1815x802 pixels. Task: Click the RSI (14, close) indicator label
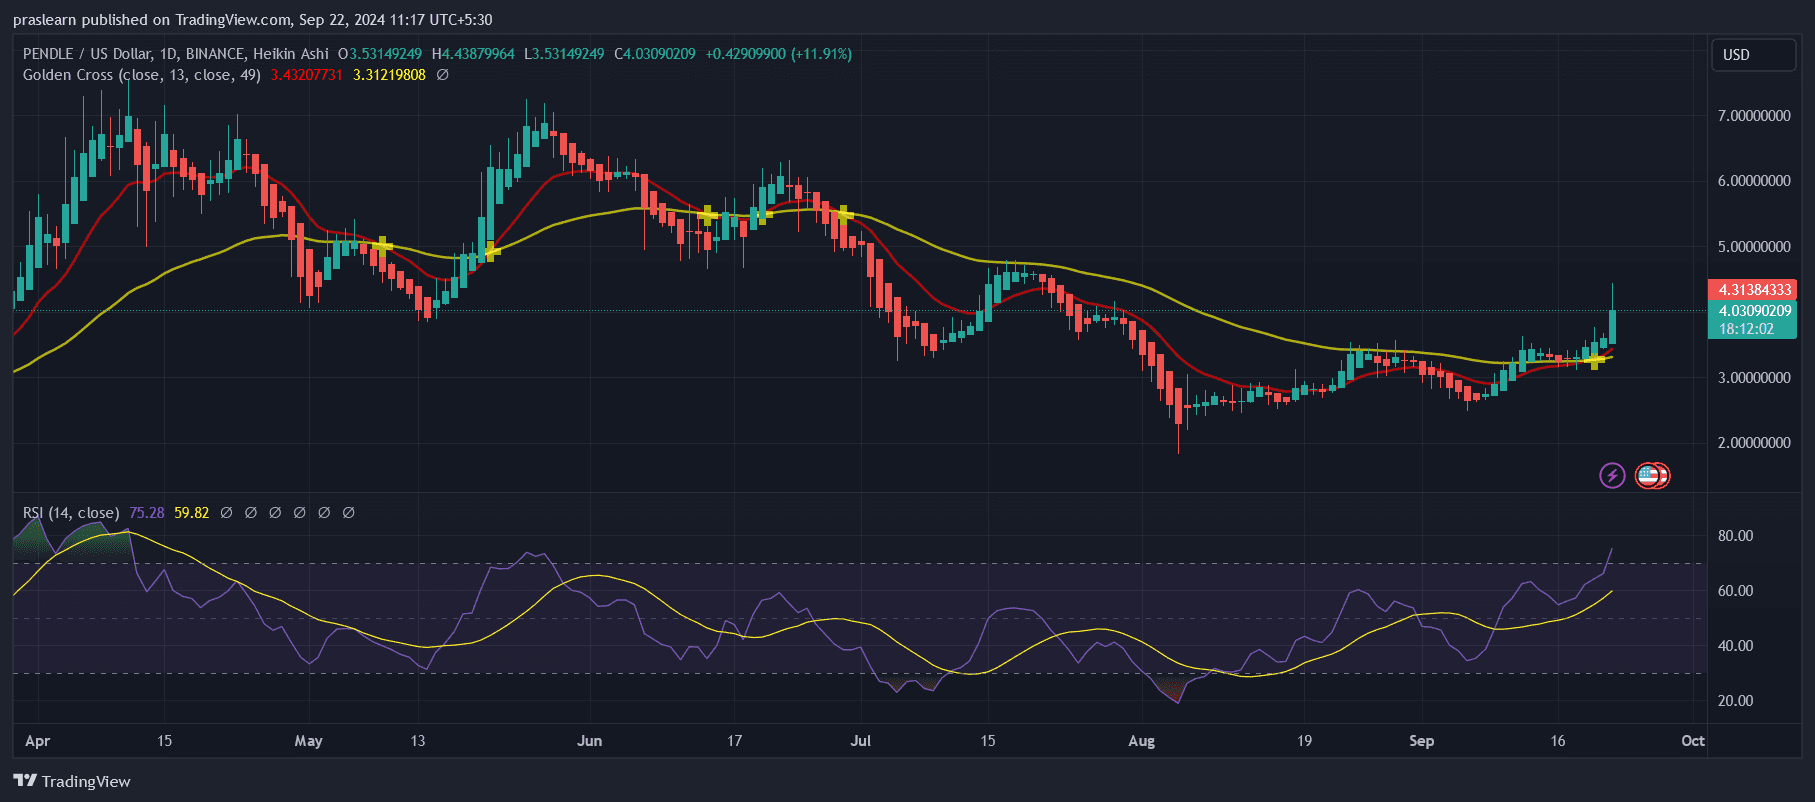click(71, 513)
